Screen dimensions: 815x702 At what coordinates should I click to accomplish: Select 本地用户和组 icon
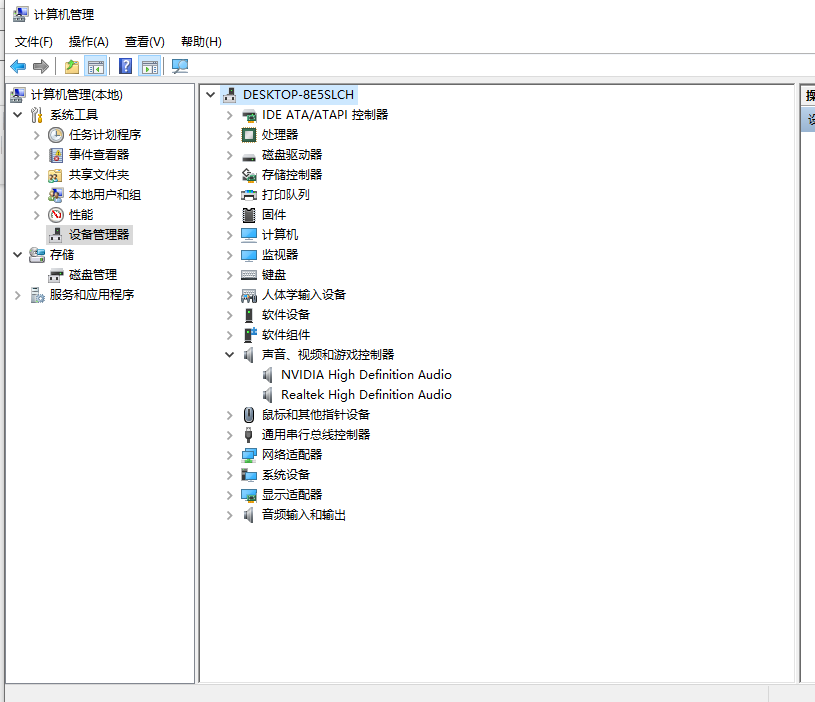pyautogui.click(x=56, y=195)
